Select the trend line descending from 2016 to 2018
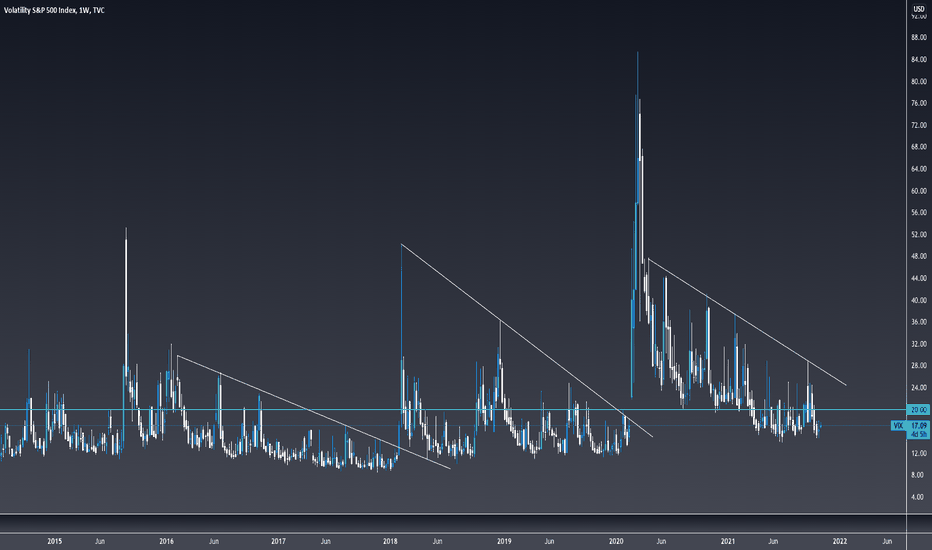 (314, 413)
